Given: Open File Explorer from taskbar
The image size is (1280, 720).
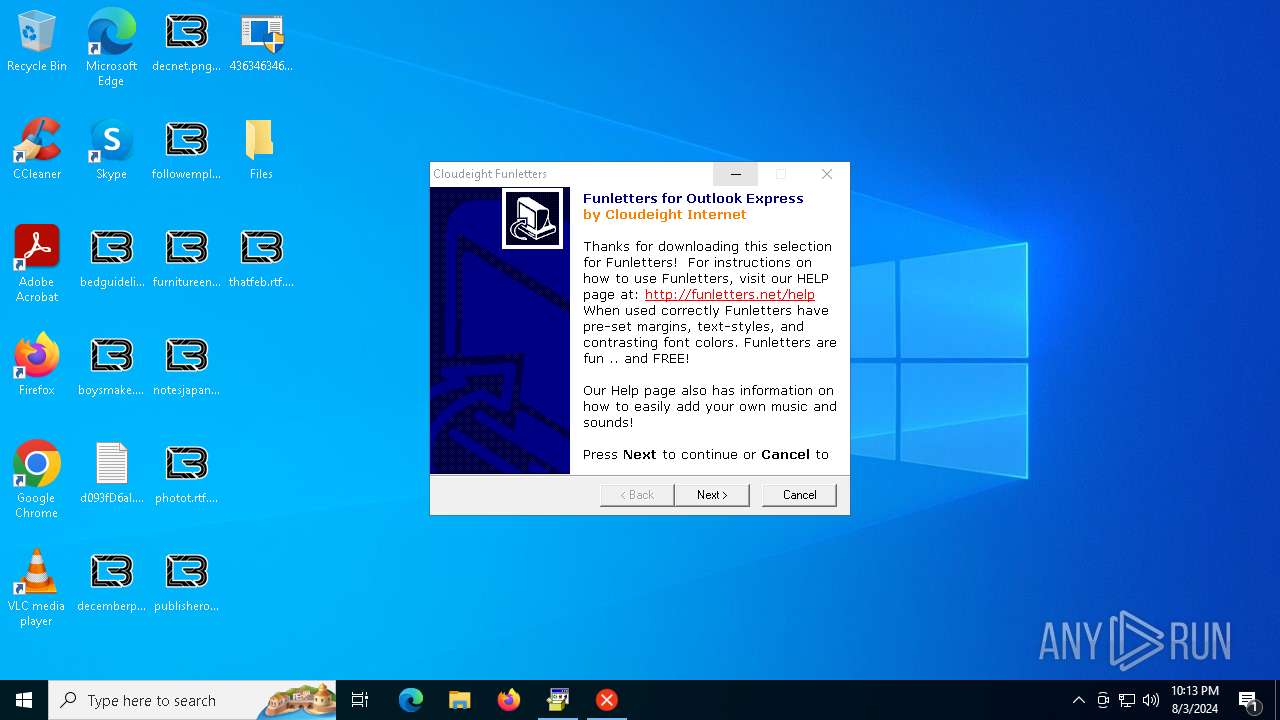Looking at the screenshot, I should [459, 700].
